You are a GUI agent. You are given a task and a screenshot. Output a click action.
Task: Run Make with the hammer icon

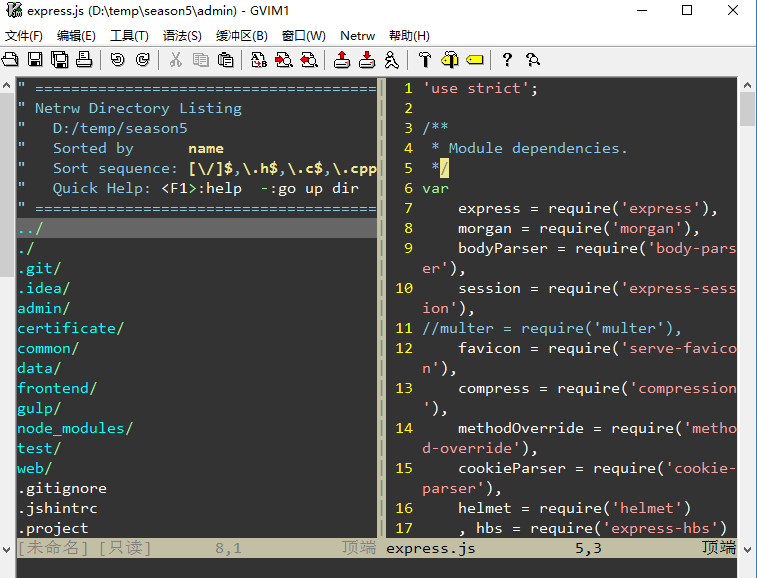pyautogui.click(x=425, y=59)
